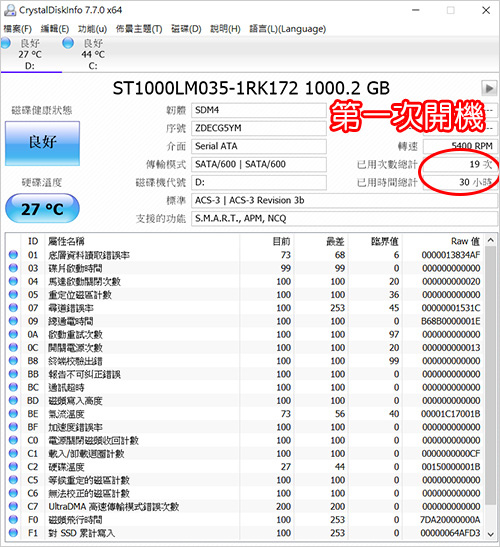Click status circle icon for attribute 01

pos(13,255)
